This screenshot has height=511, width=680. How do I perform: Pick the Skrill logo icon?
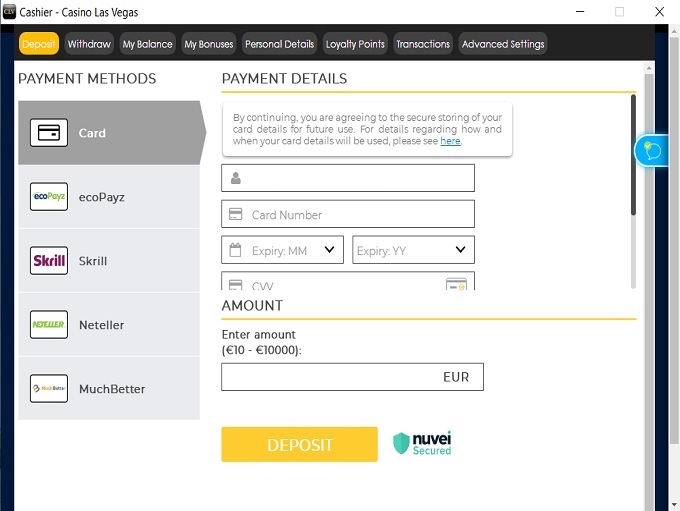click(49, 261)
